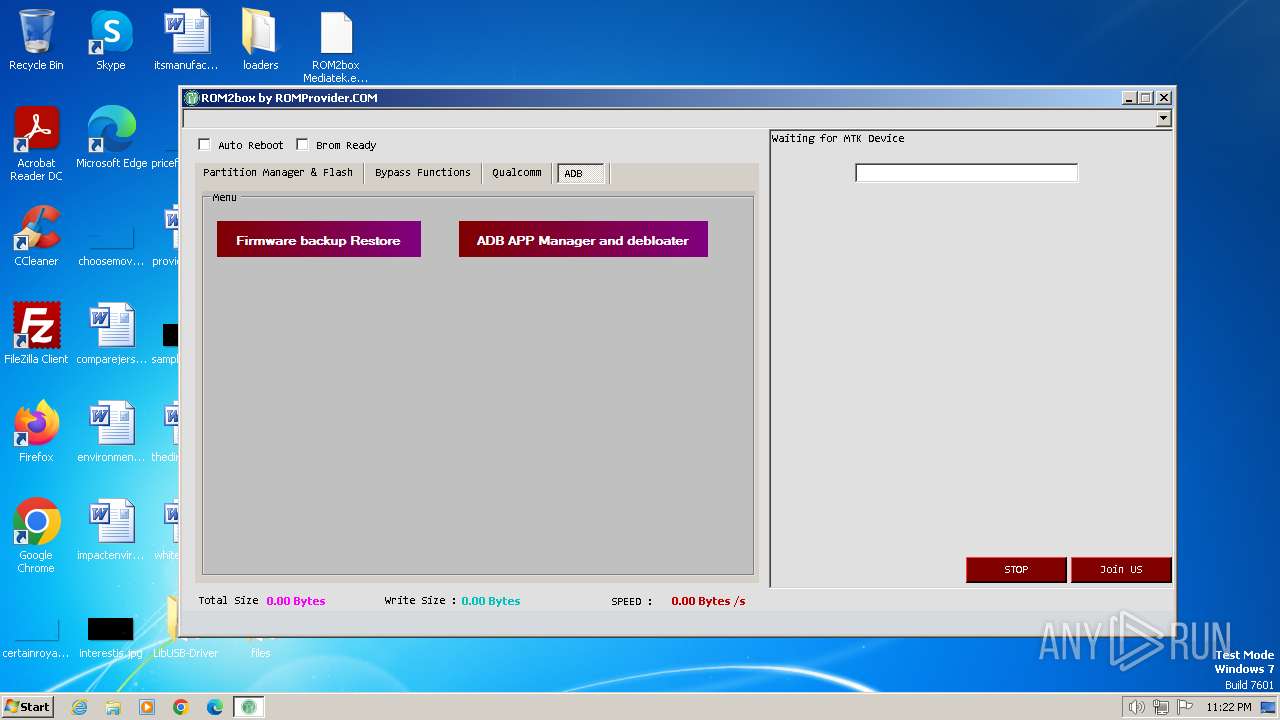Image resolution: width=1280 pixels, height=720 pixels.
Task: Click the Join US button
Action: (x=1121, y=570)
